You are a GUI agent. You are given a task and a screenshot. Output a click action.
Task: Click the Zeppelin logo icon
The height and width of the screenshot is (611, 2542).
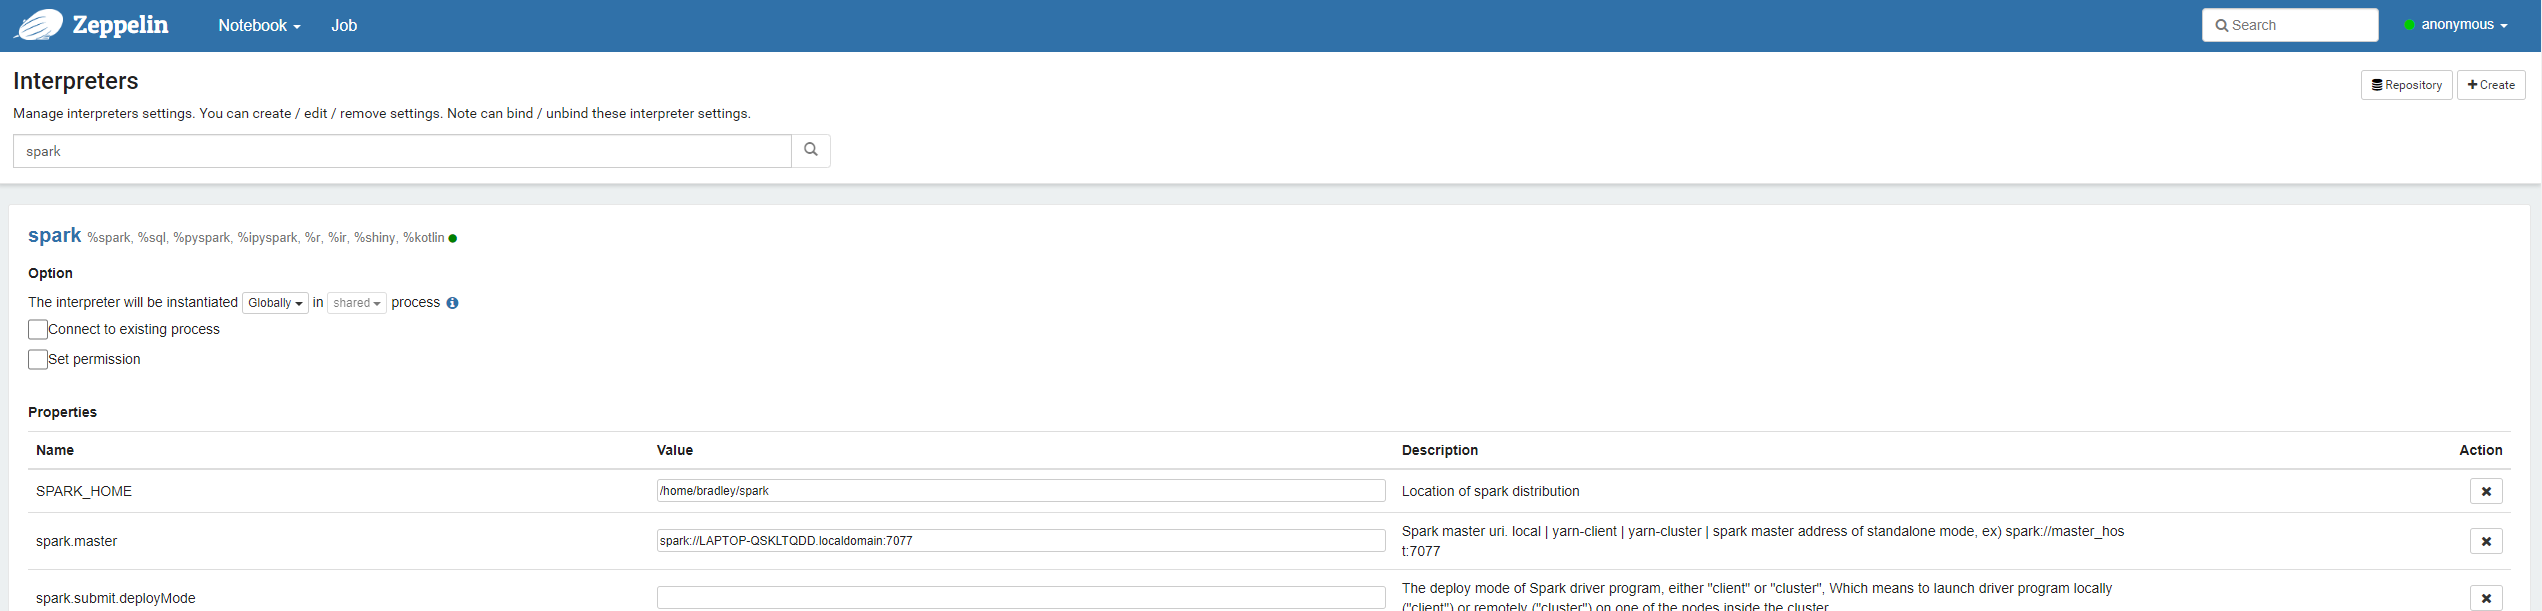pos(38,25)
